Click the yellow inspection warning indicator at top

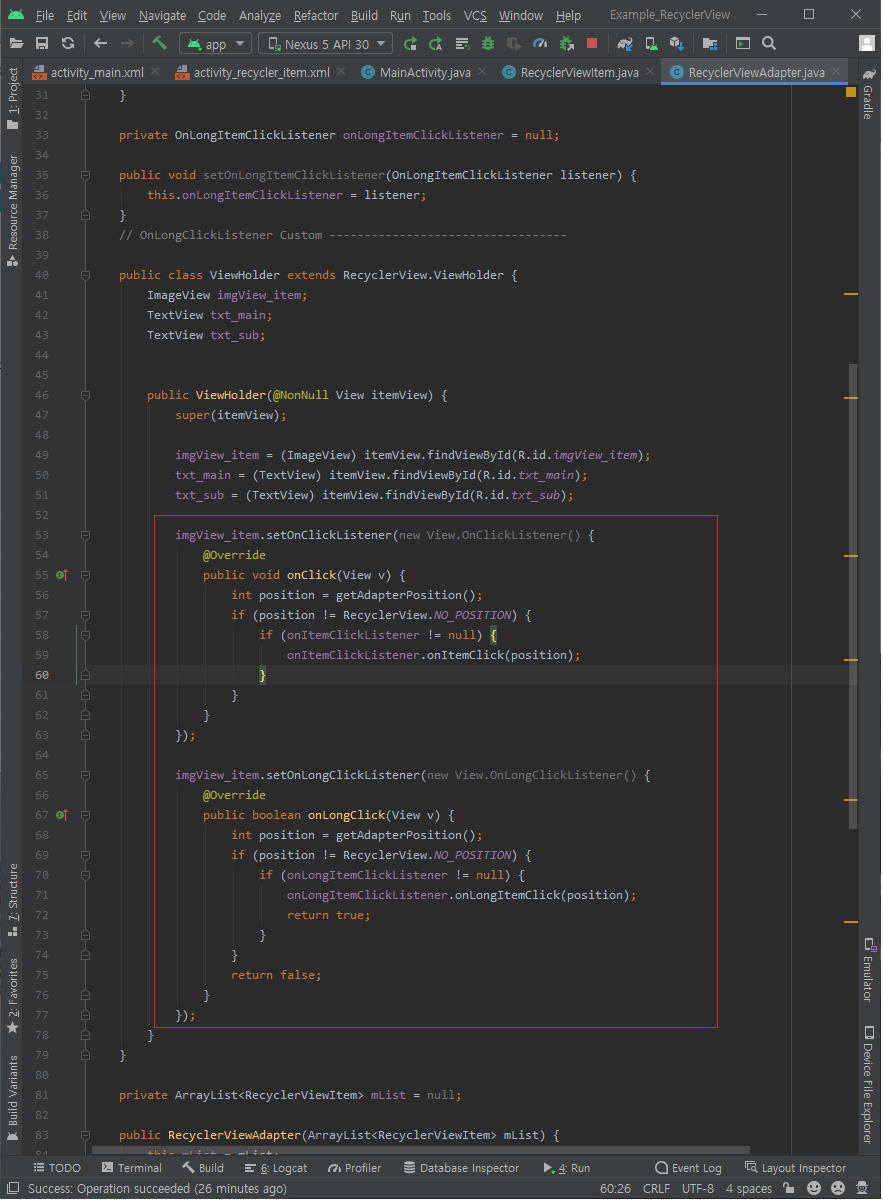point(852,92)
